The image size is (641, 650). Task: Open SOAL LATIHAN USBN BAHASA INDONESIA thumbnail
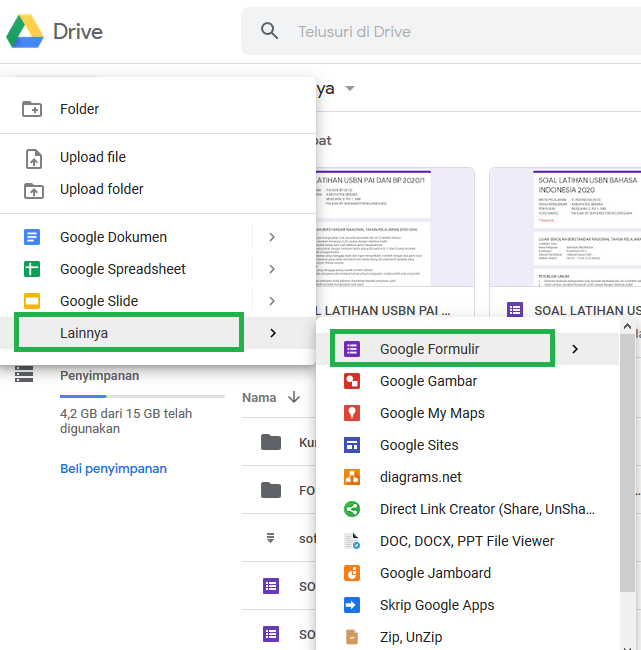(x=565, y=227)
